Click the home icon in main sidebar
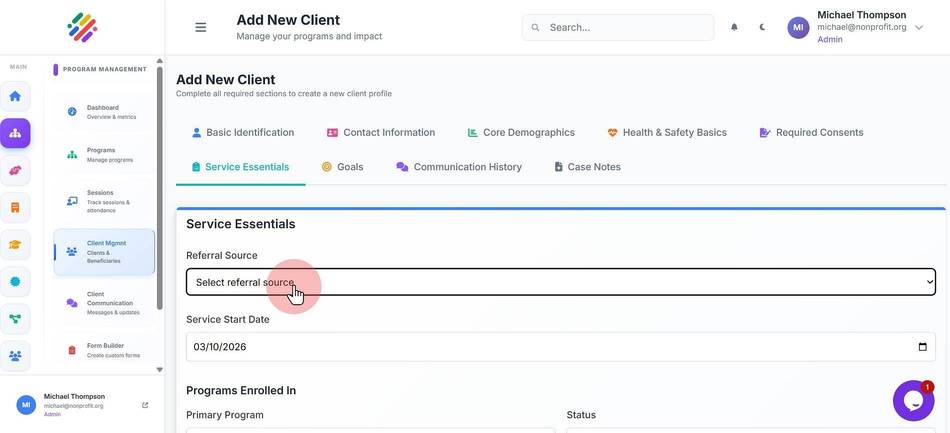 pos(15,96)
